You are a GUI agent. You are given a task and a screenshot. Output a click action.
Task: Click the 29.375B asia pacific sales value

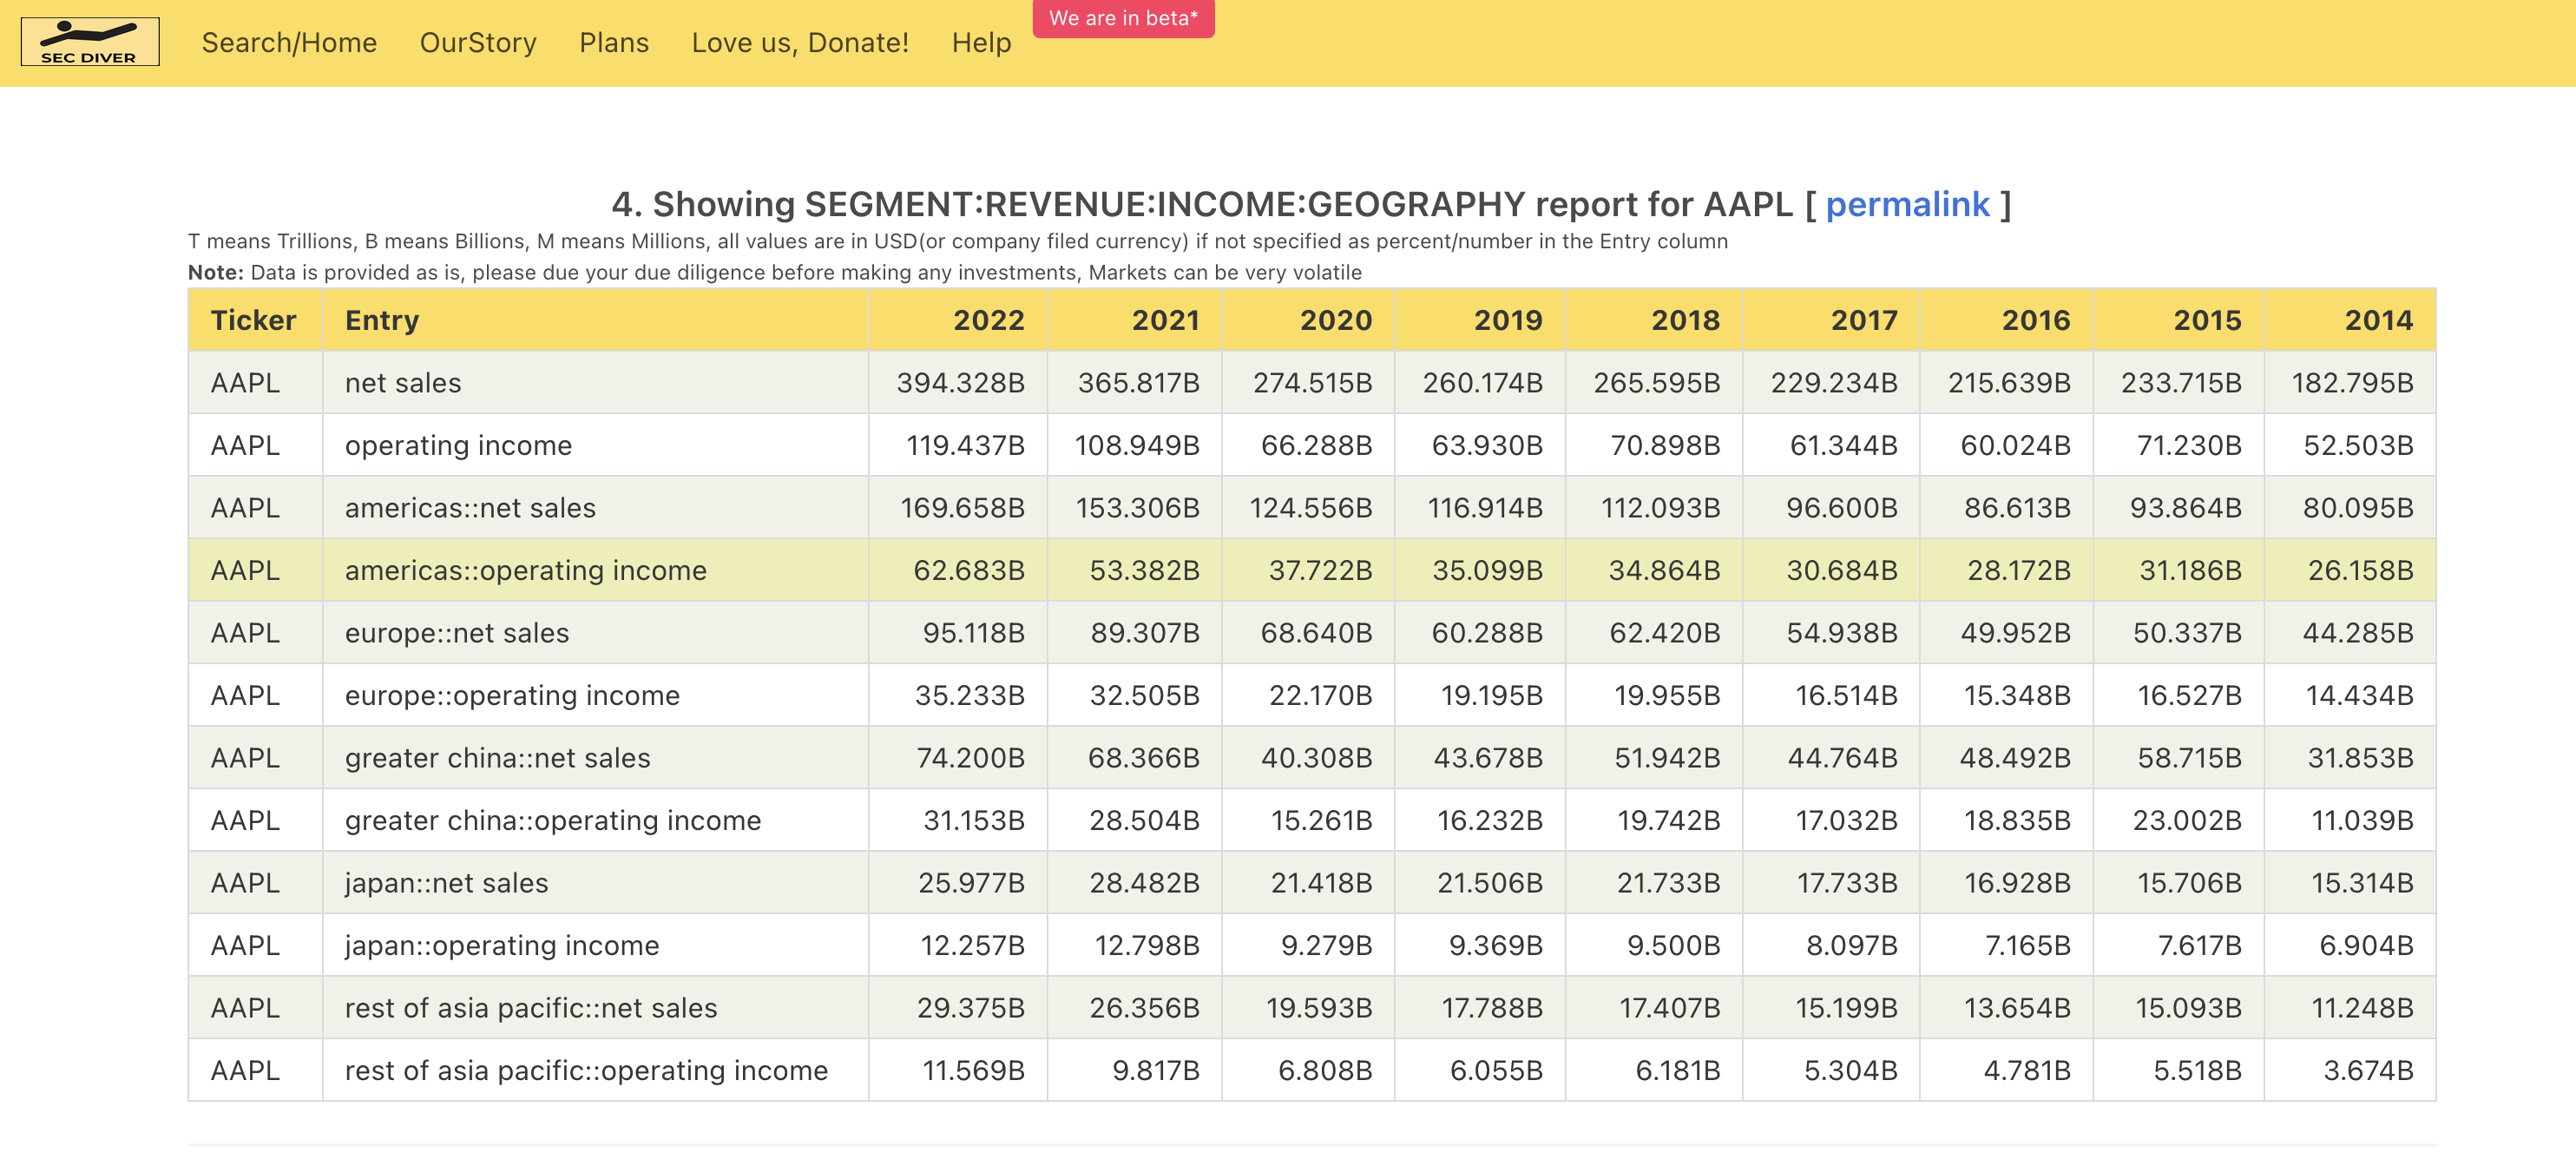coord(970,1008)
